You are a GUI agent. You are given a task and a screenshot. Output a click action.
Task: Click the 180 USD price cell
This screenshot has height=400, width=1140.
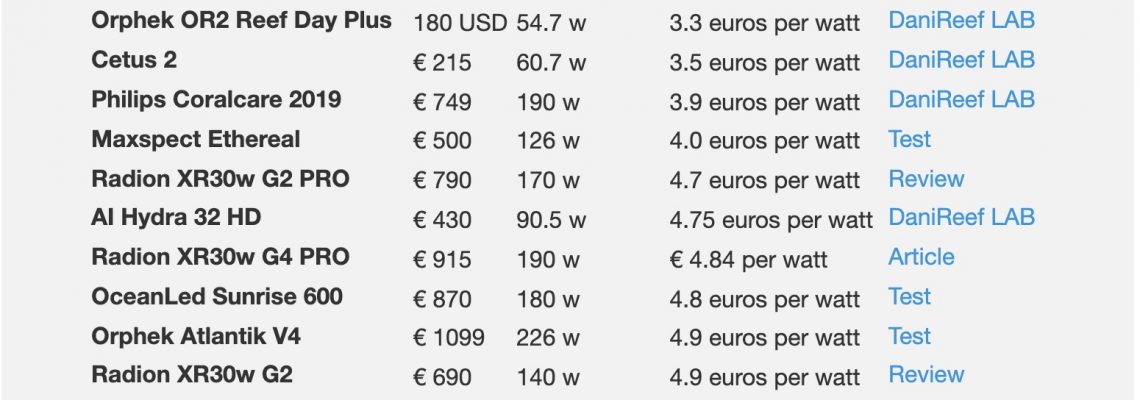pyautogui.click(x=459, y=23)
